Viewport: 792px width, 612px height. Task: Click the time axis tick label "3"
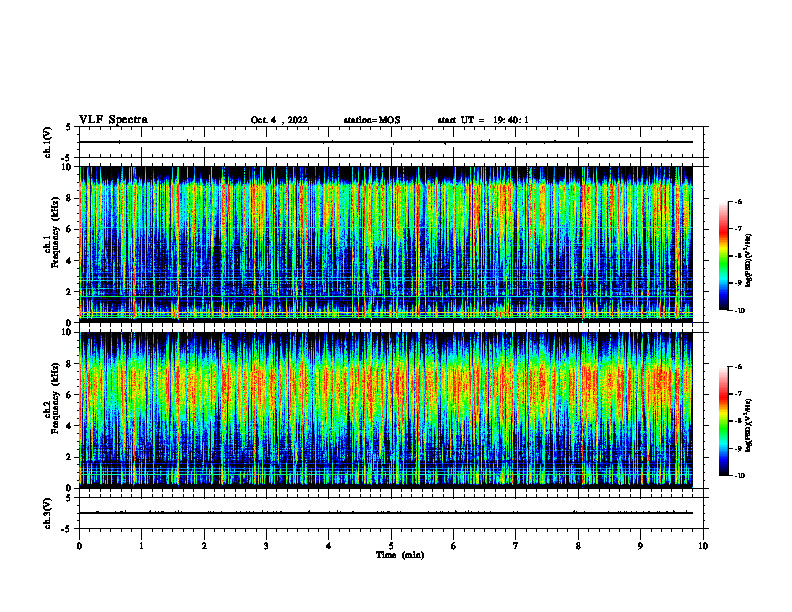266,546
